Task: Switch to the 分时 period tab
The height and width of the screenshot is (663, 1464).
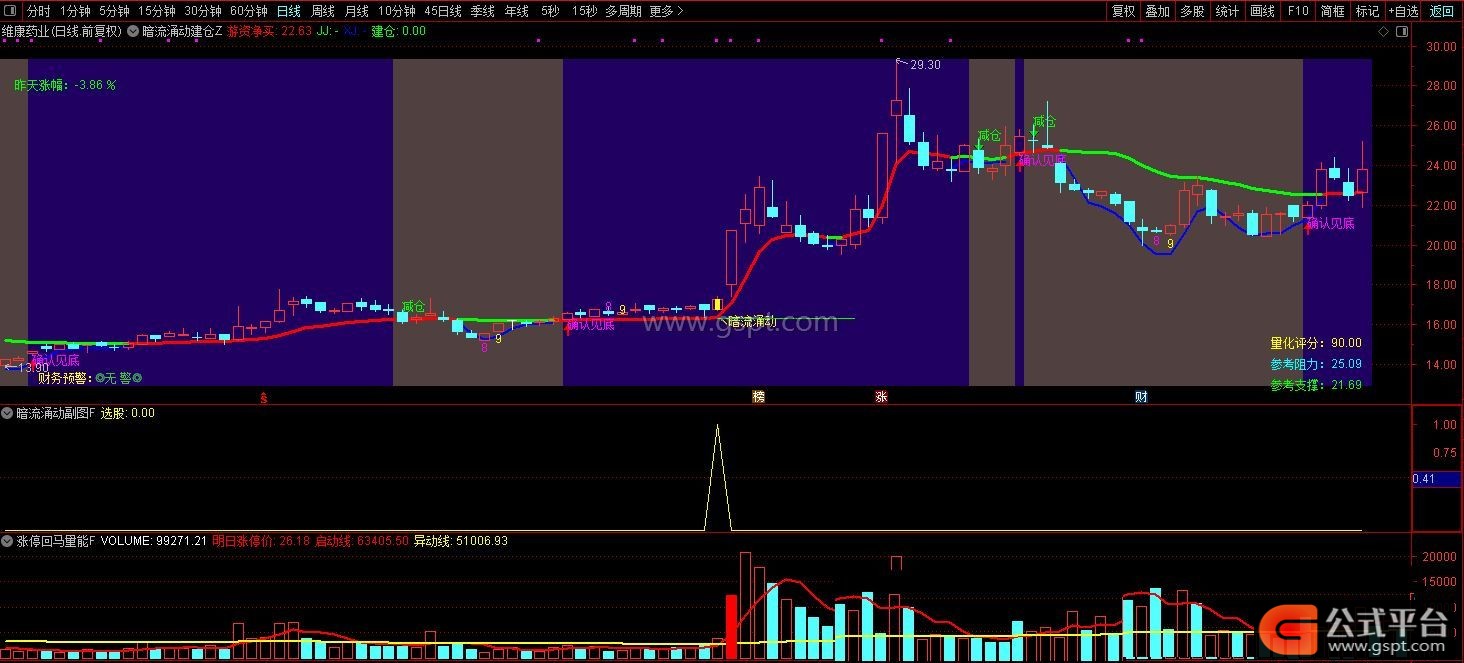Action: tap(38, 11)
